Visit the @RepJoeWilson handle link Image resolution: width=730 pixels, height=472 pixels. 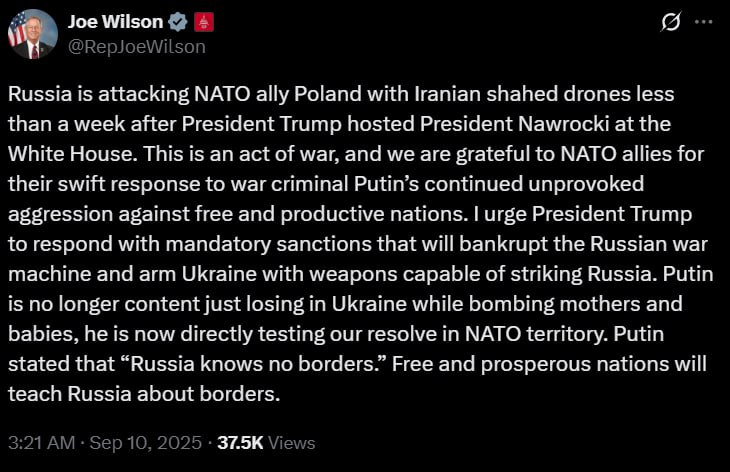137,47
